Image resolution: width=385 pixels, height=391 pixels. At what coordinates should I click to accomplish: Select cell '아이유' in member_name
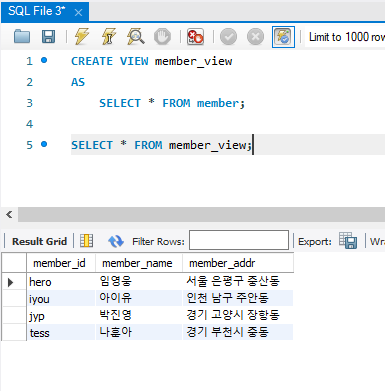point(139,298)
